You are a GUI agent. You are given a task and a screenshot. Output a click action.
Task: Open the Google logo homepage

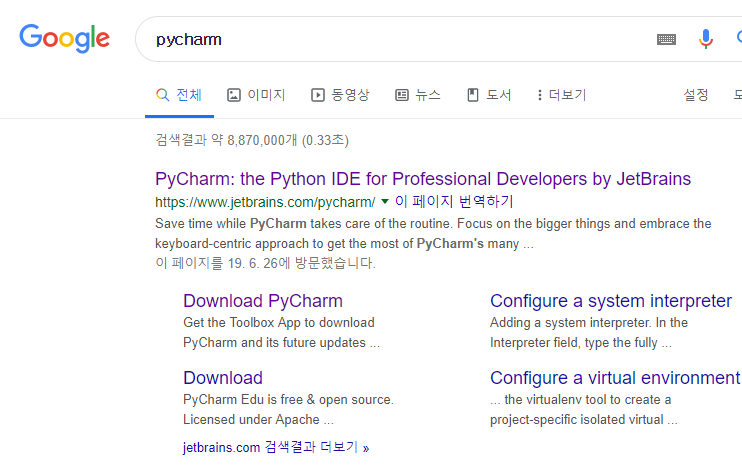(x=64, y=38)
